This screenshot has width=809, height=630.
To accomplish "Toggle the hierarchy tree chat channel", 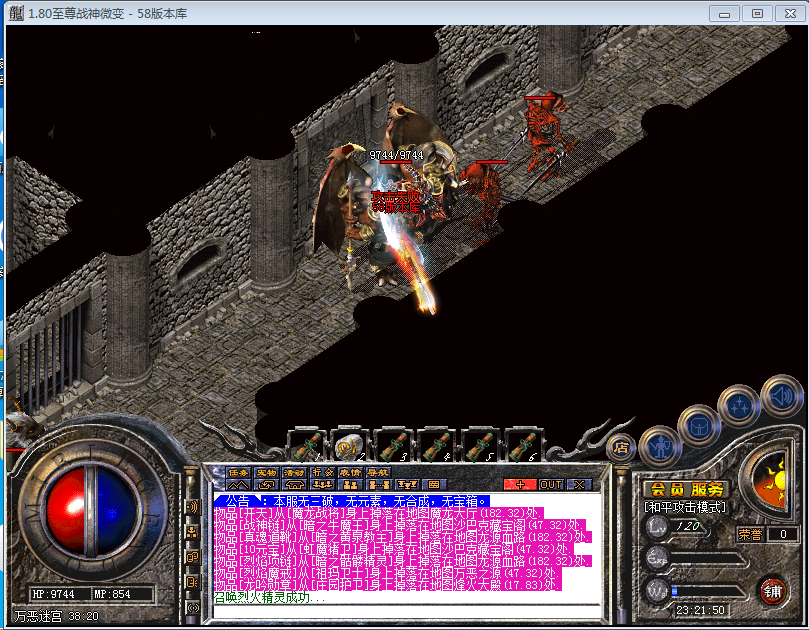I will tap(192, 532).
